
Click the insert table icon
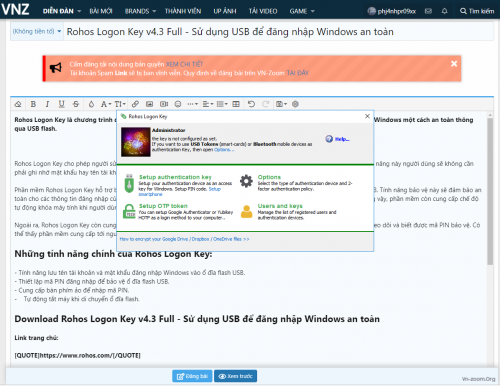236,104
